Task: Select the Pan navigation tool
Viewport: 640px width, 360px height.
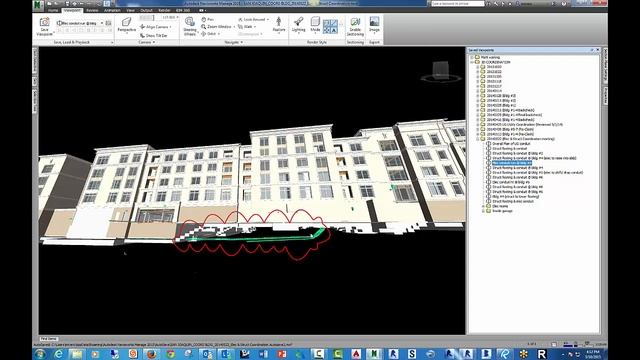Action: tap(207, 20)
